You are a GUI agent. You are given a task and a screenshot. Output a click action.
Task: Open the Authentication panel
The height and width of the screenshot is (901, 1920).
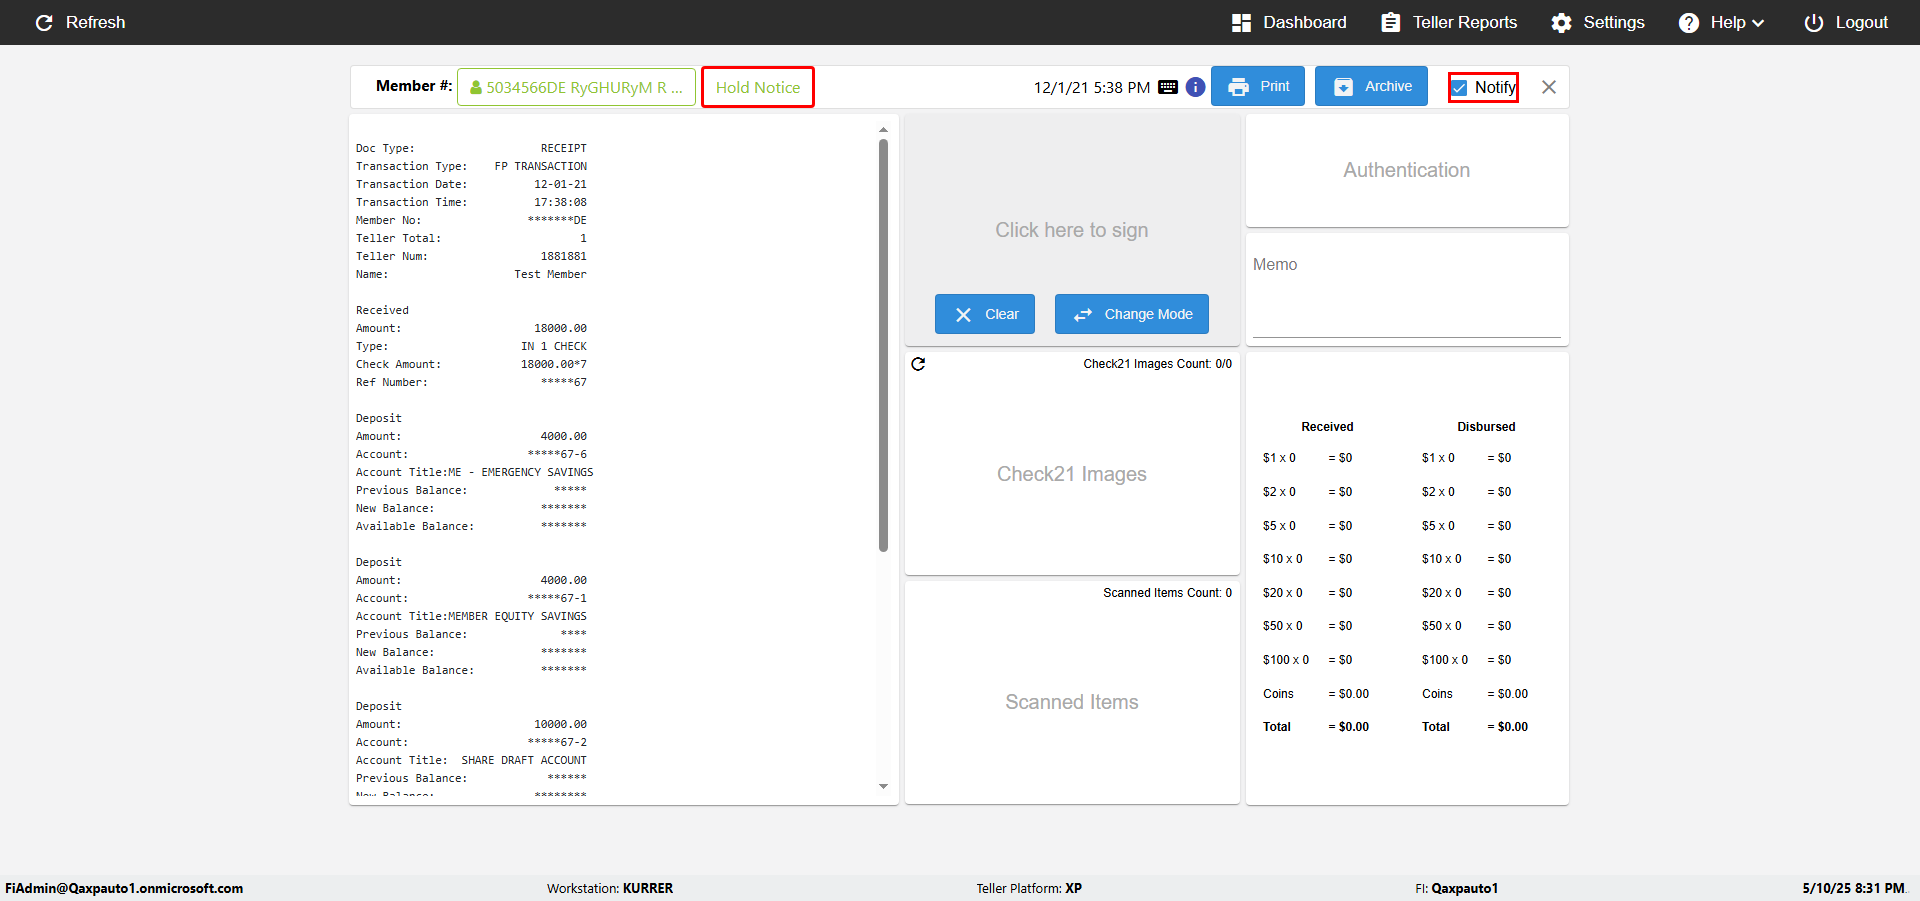[1407, 170]
